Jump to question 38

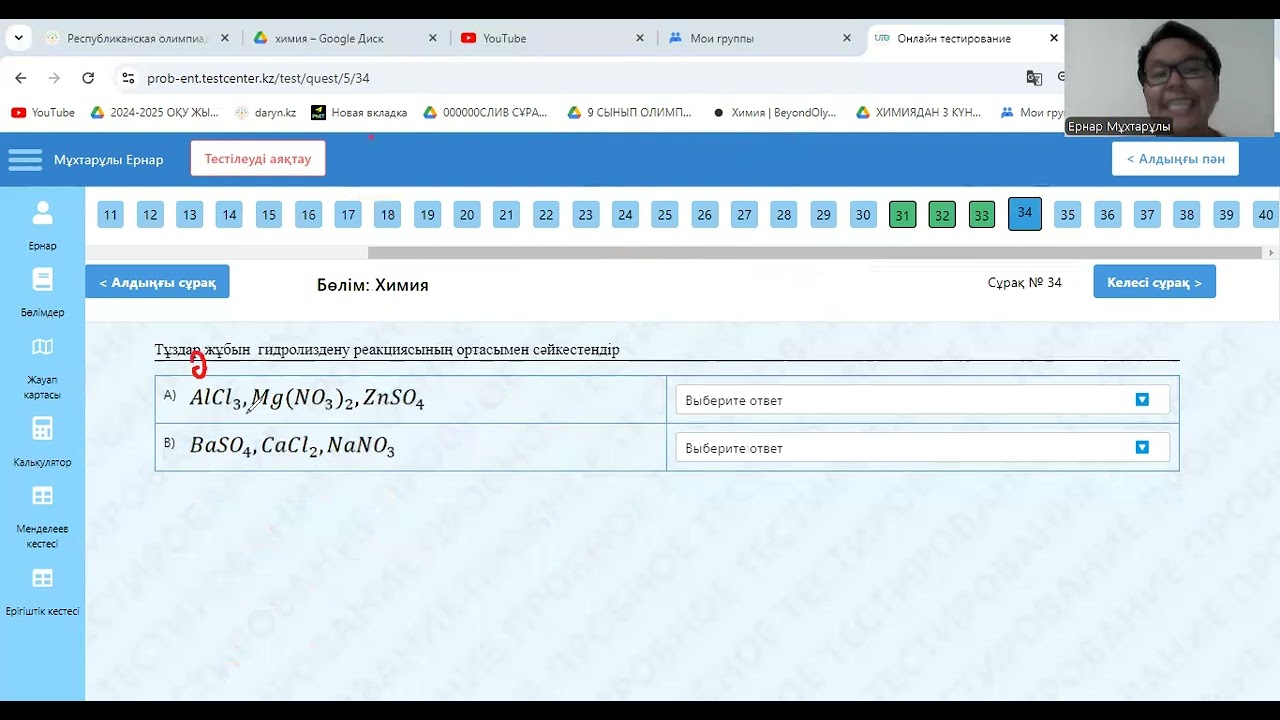pos(1186,215)
